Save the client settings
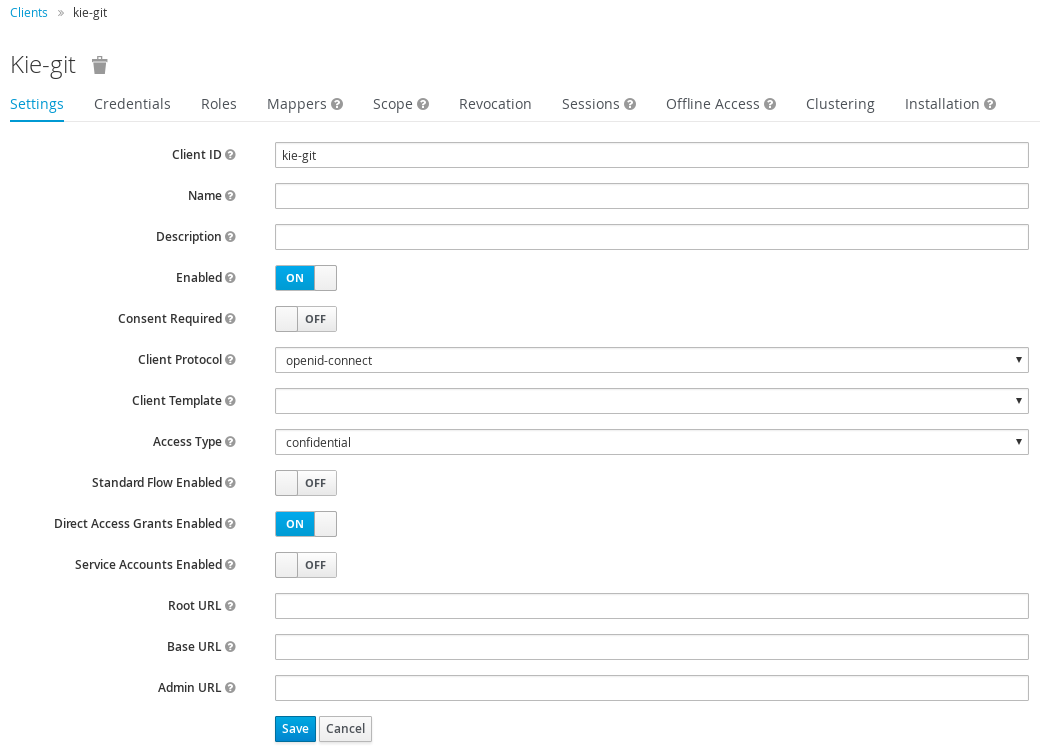Screen dimensions: 1040x751 (x=295, y=729)
